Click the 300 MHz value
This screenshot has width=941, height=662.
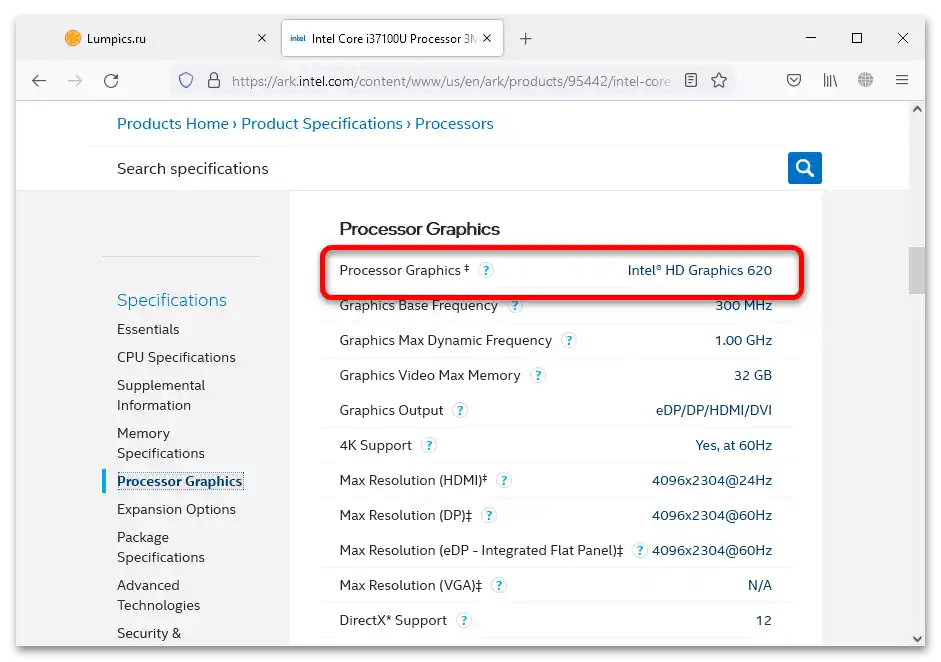(x=744, y=305)
